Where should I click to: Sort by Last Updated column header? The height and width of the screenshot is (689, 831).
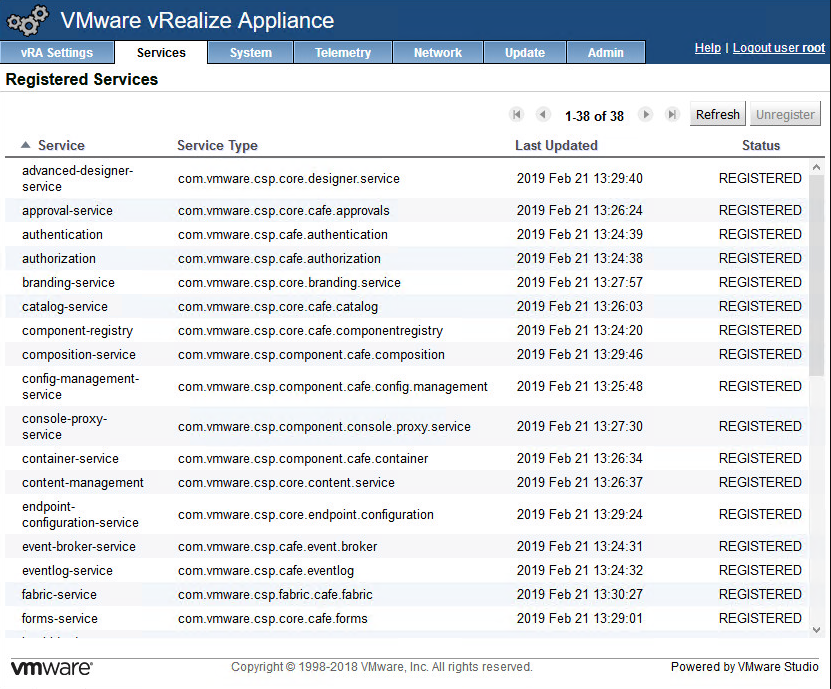(556, 145)
